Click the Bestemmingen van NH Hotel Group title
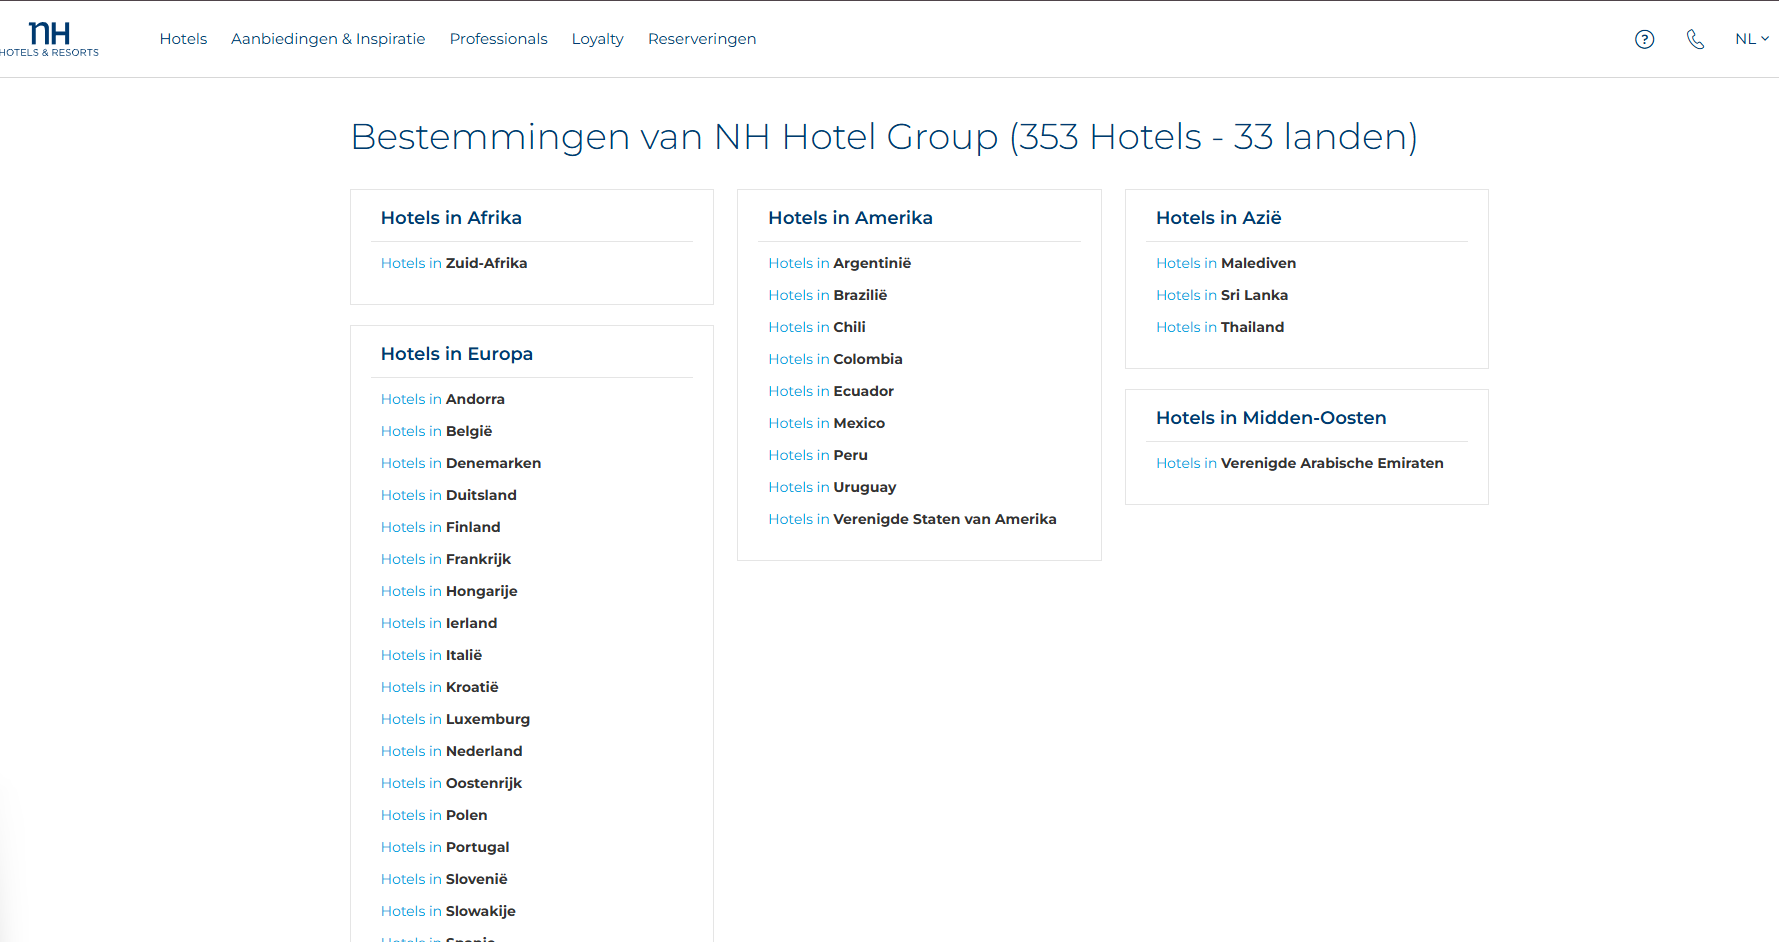Image resolution: width=1779 pixels, height=942 pixels. (884, 137)
